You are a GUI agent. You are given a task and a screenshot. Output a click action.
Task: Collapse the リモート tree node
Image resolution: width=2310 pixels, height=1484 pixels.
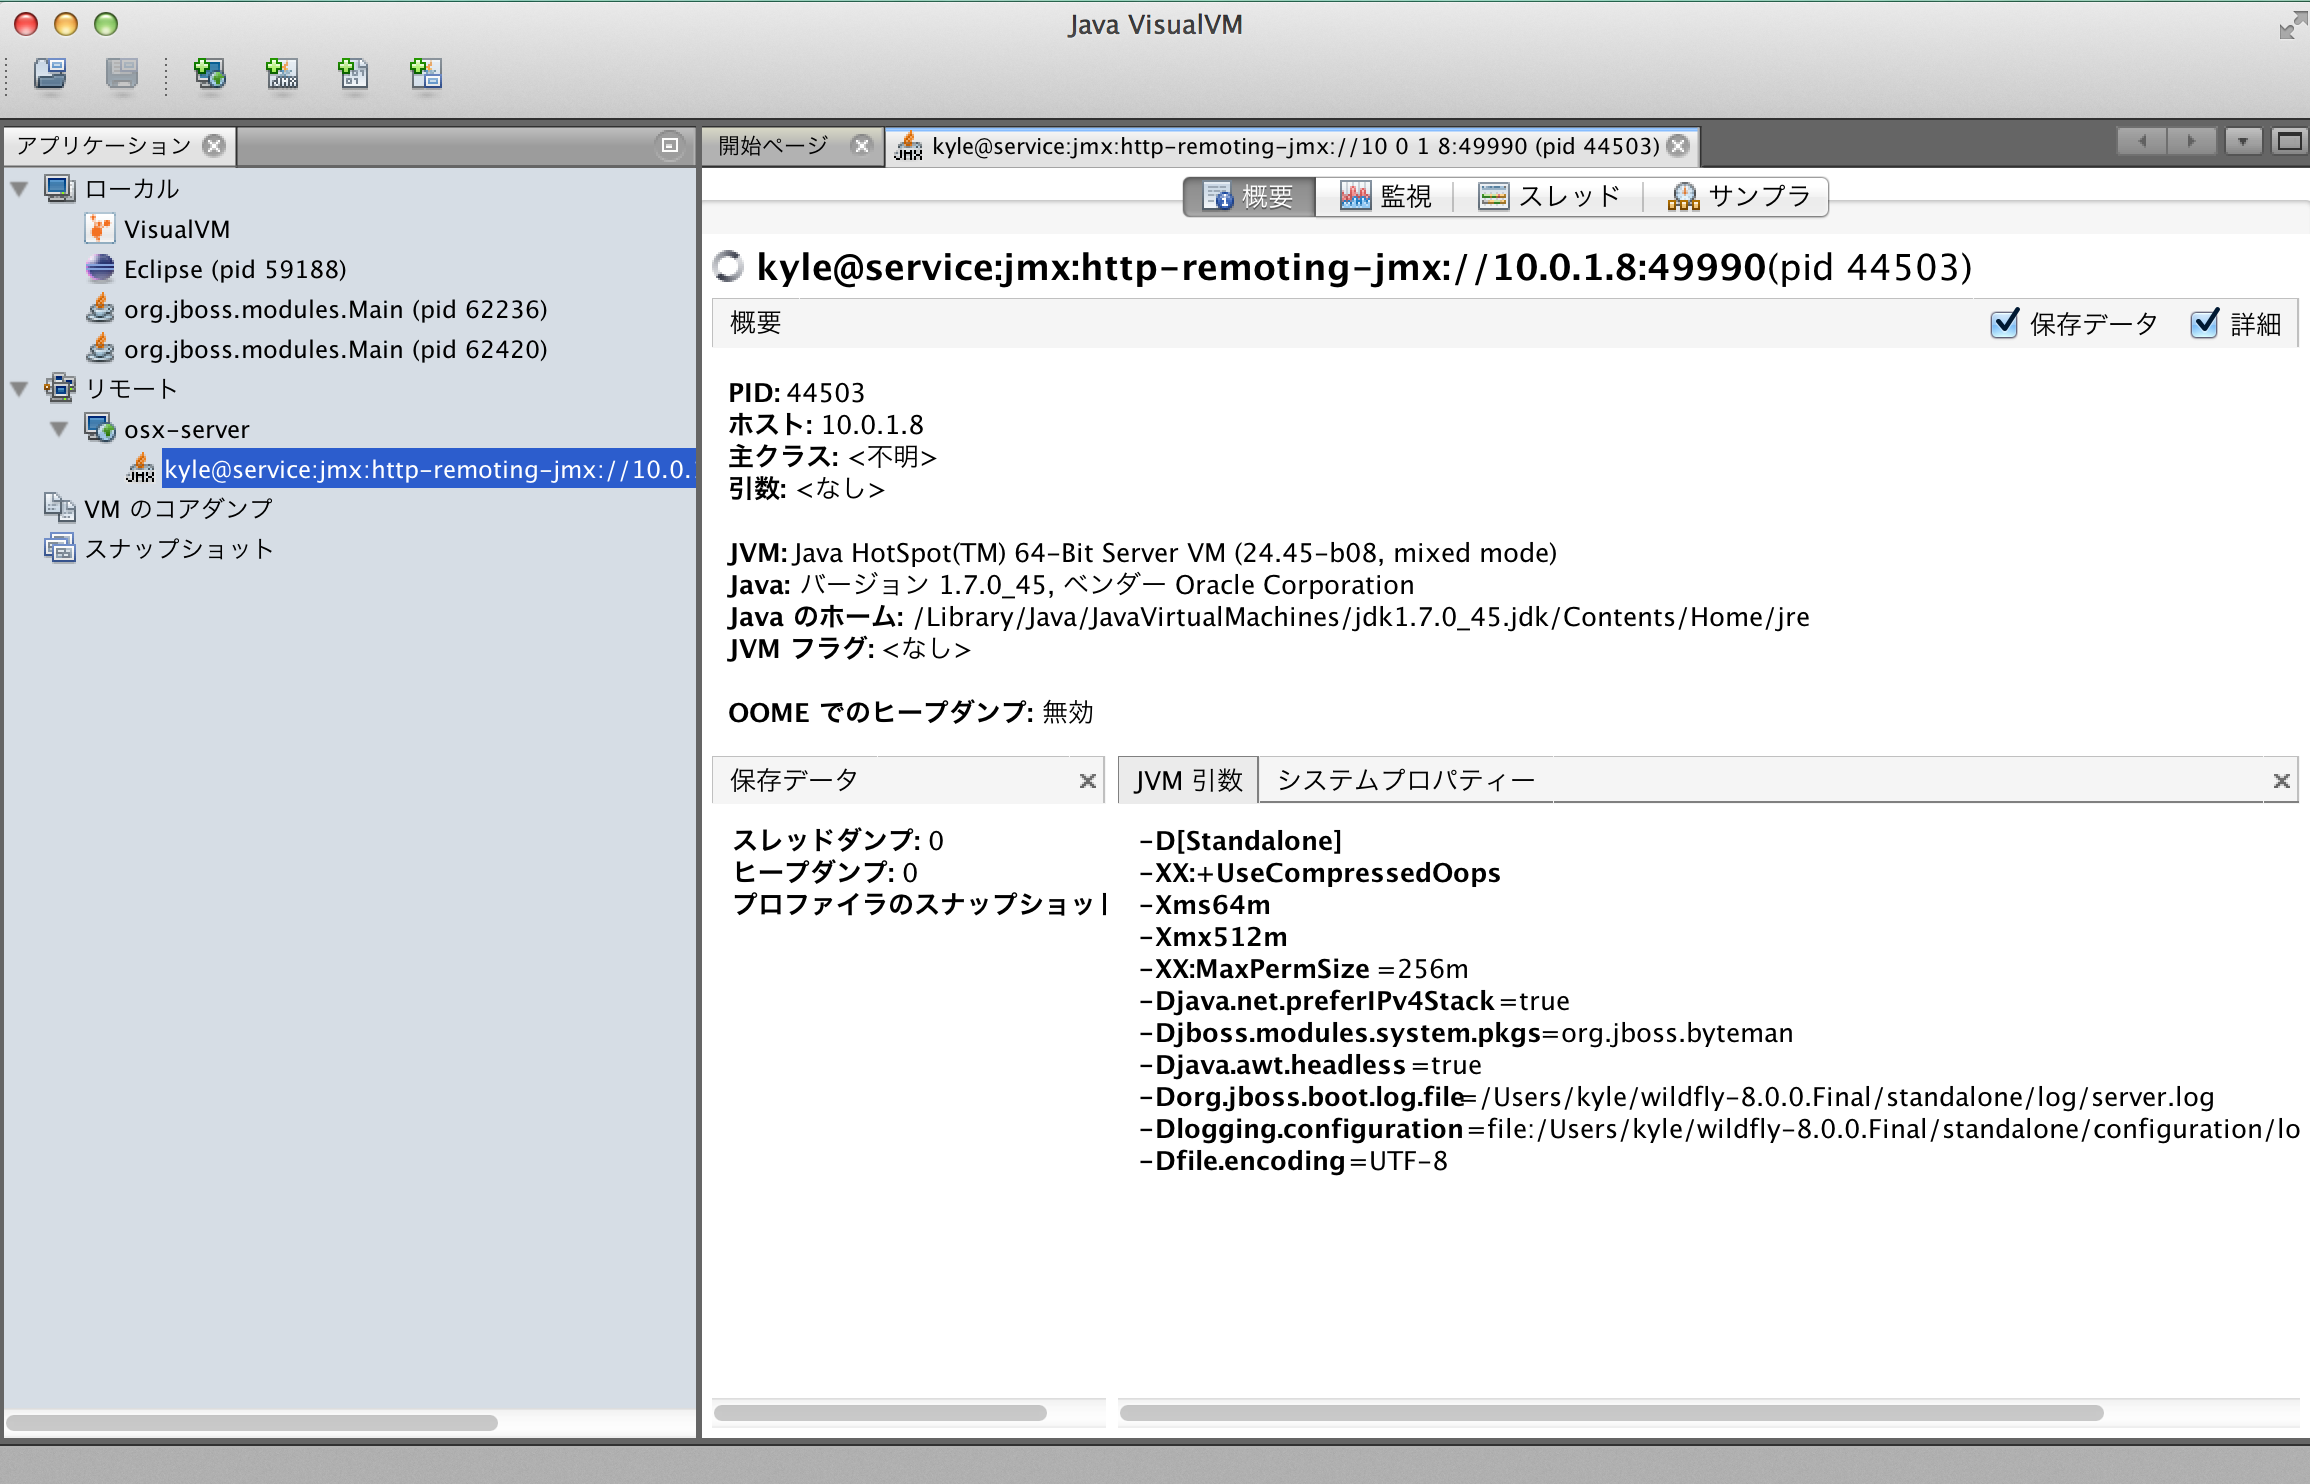click(x=19, y=389)
